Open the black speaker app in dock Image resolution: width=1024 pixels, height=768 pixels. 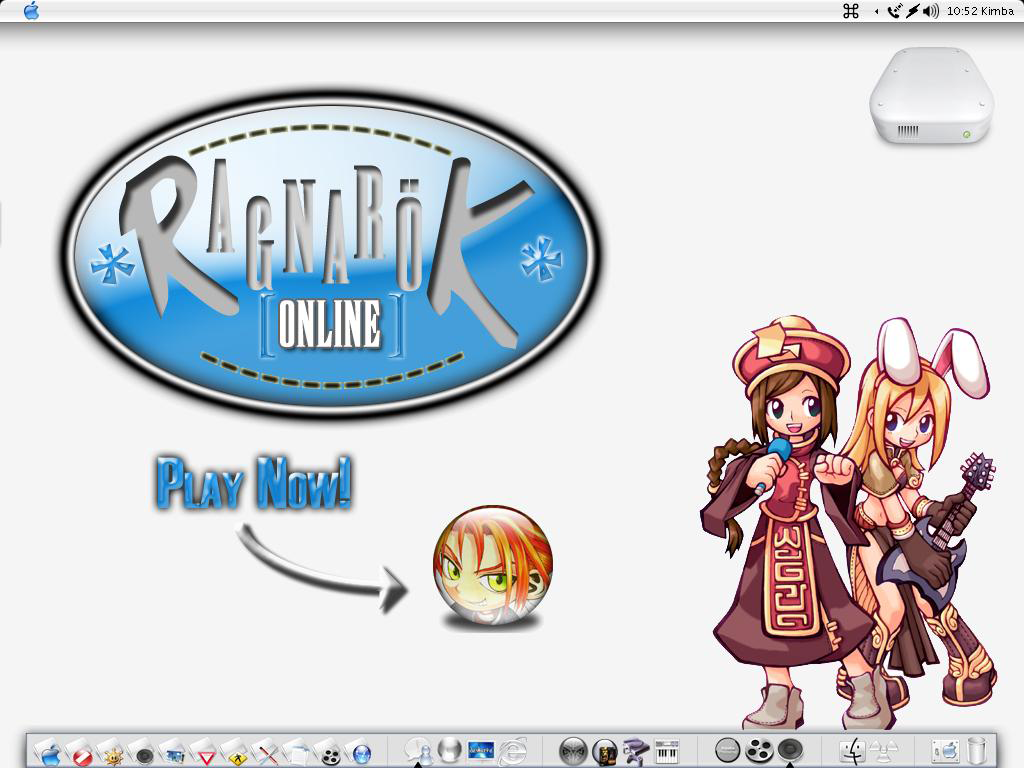(x=790, y=750)
